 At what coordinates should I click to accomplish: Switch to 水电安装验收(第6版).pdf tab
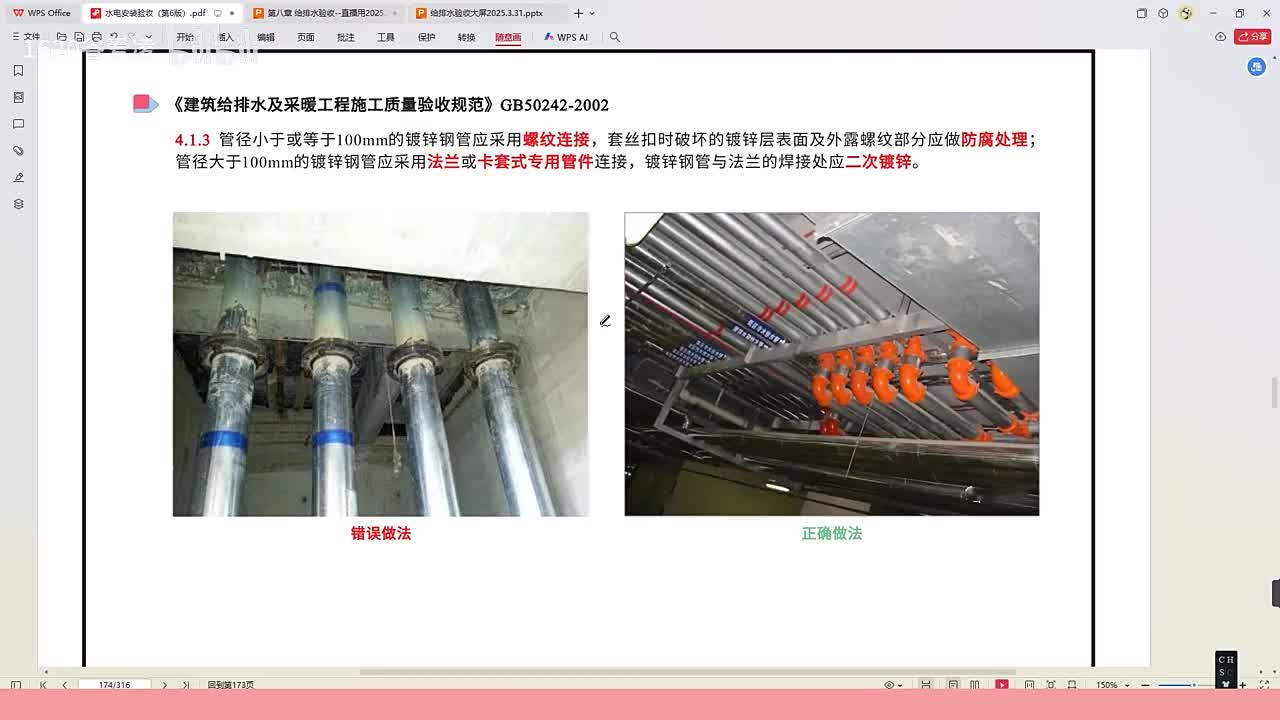point(162,13)
